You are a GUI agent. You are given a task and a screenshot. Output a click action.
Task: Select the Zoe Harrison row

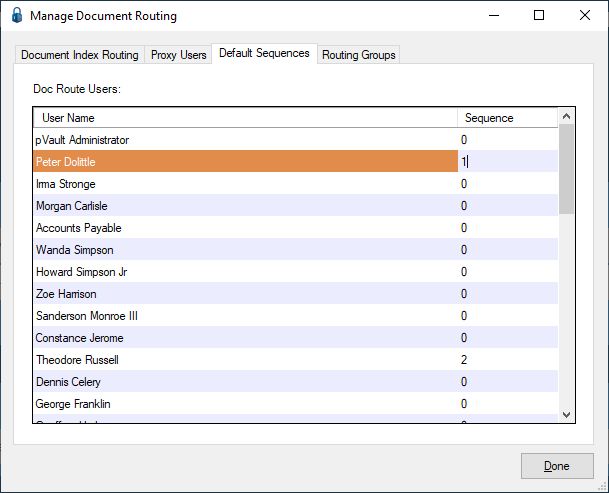[296, 294]
